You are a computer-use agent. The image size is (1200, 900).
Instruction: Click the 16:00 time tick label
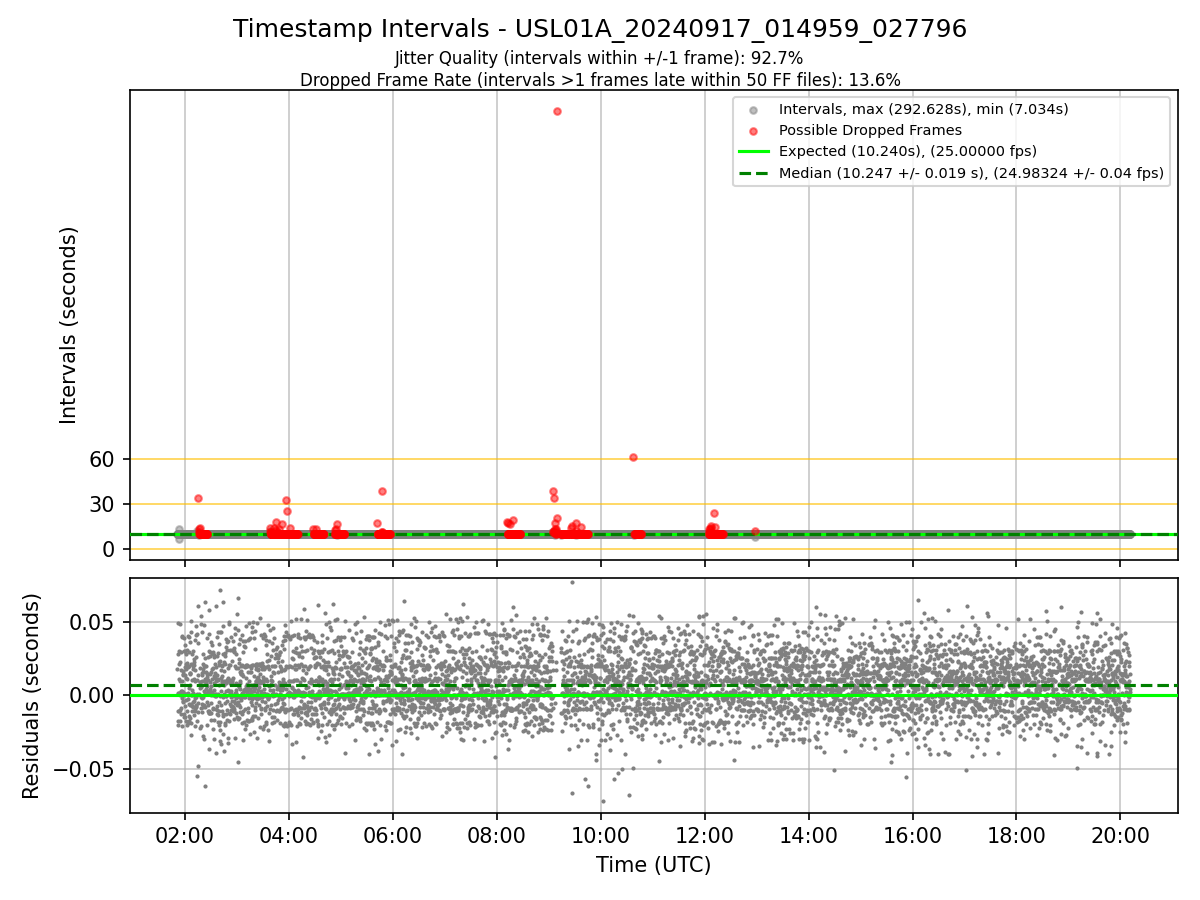[913, 834]
